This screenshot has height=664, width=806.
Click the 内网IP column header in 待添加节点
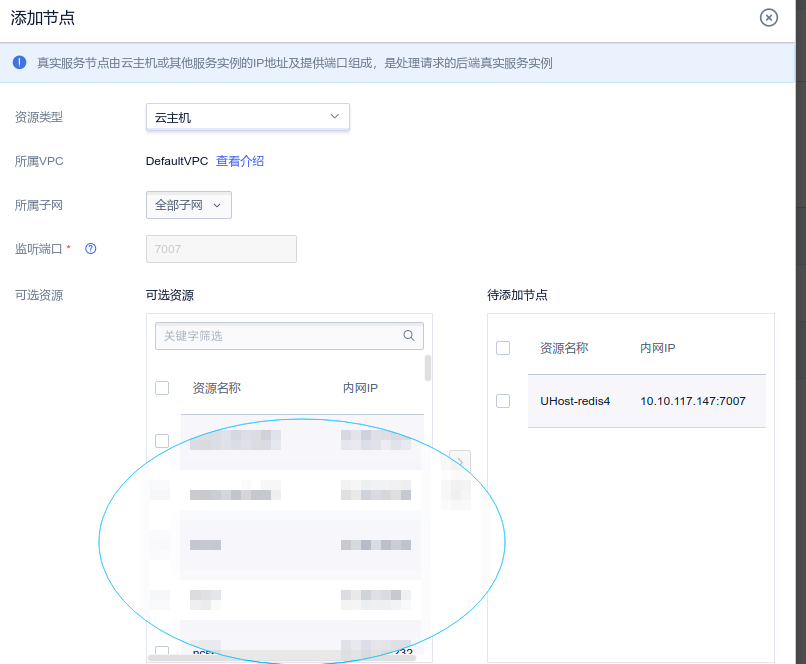point(658,348)
